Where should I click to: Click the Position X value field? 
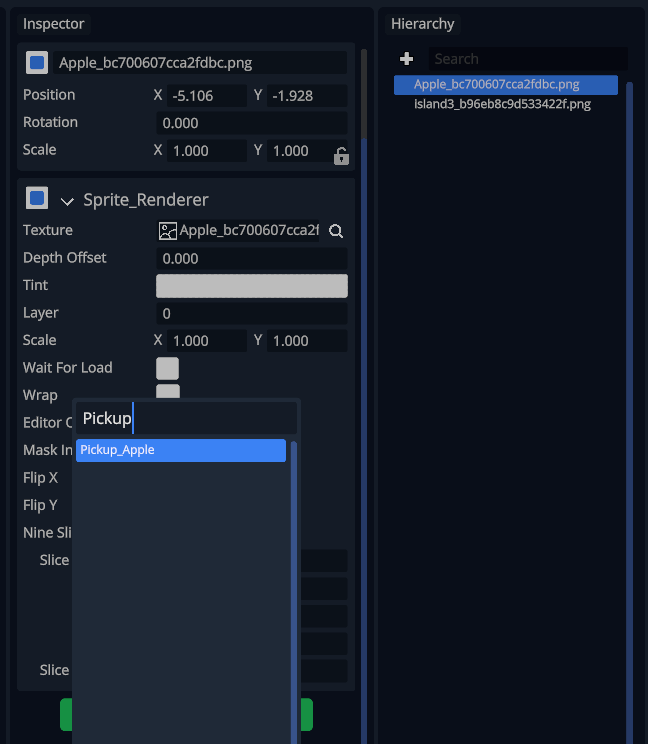[206, 96]
